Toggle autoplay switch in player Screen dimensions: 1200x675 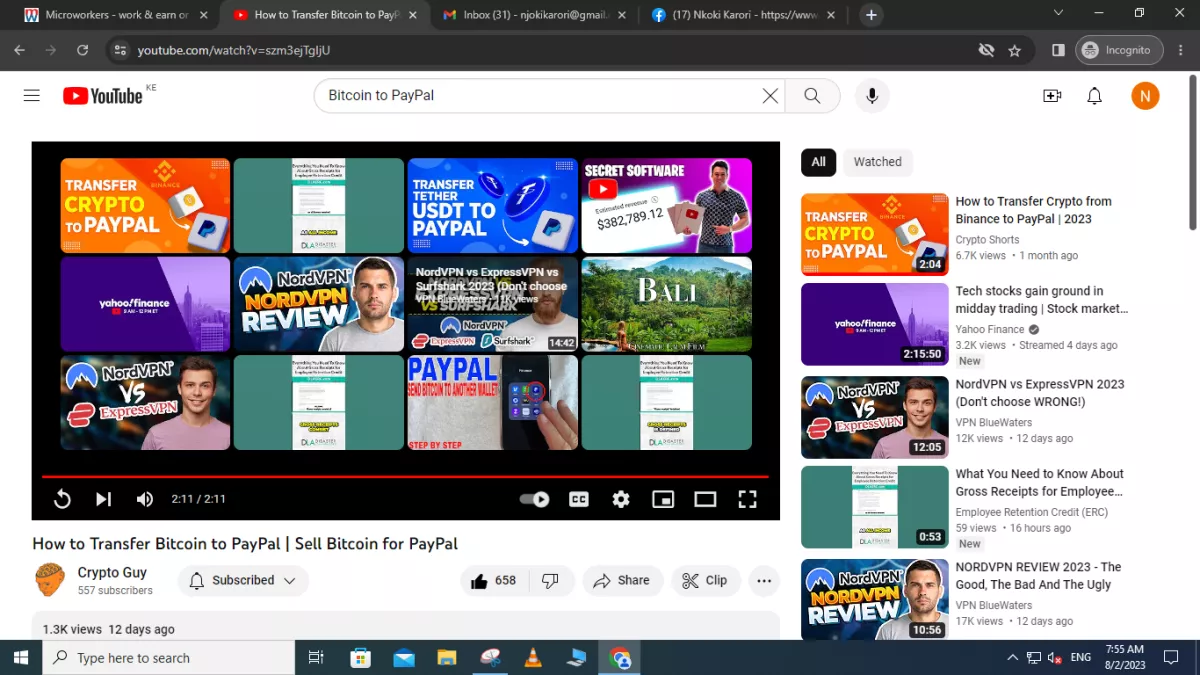coord(534,498)
